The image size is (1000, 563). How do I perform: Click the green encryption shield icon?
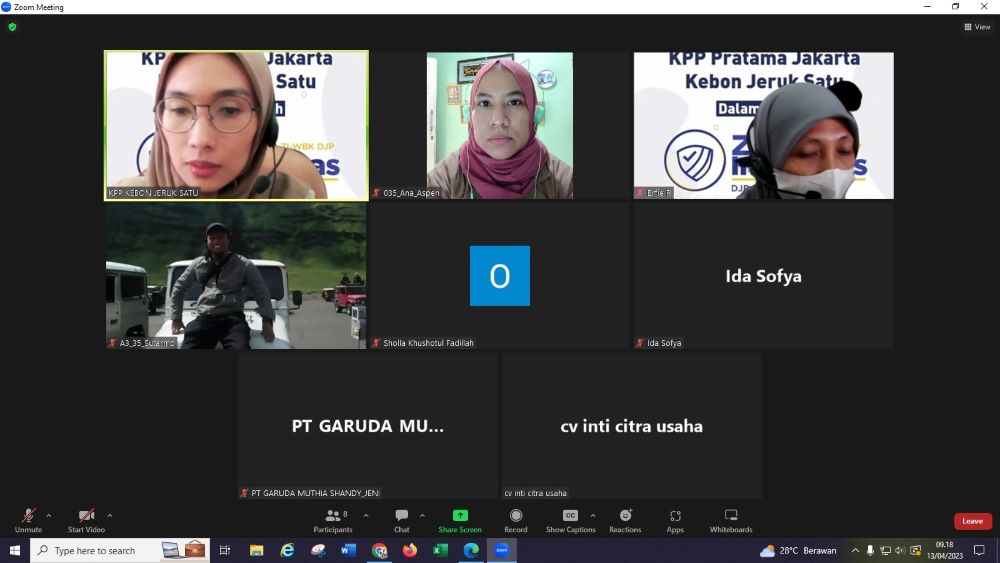[x=12, y=27]
